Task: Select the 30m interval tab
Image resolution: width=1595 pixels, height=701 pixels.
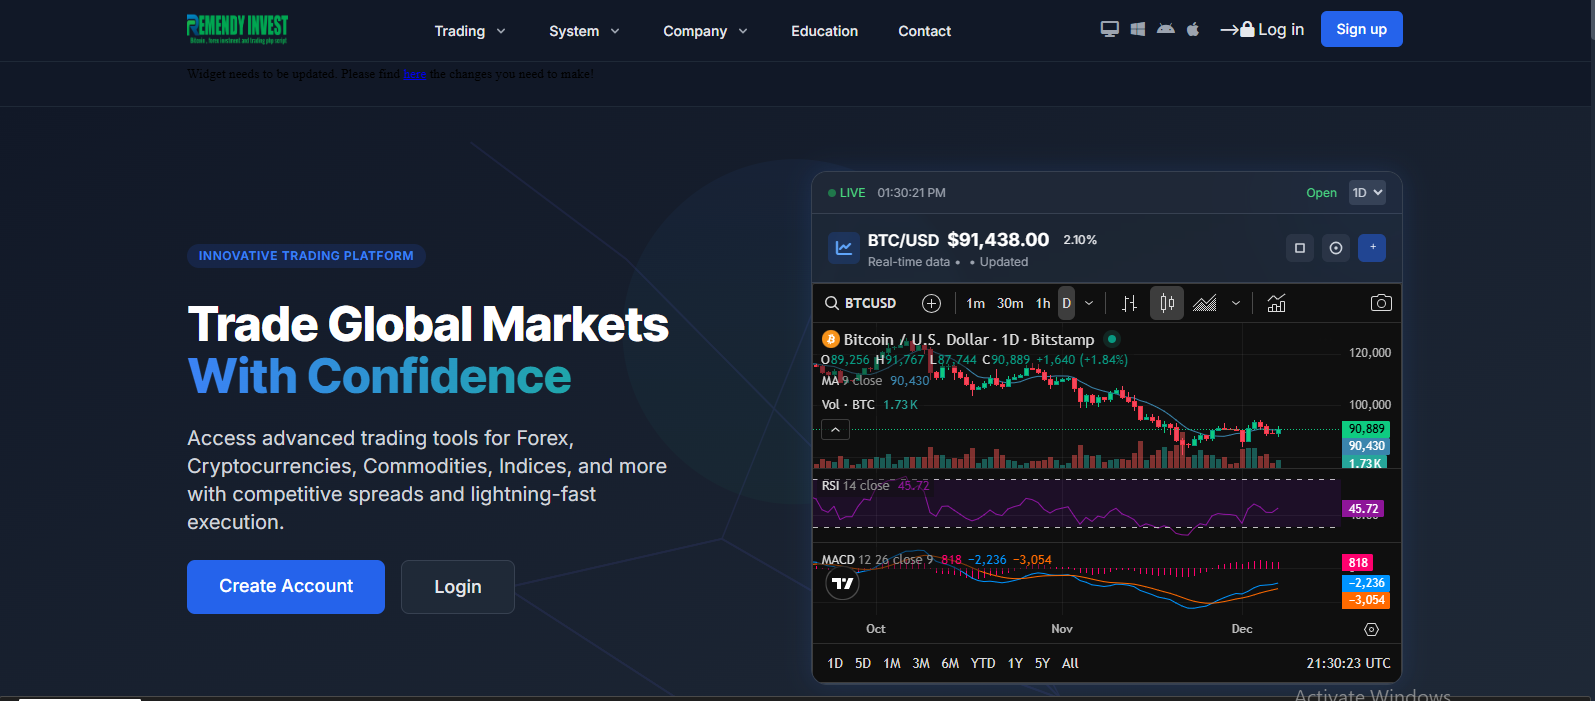Action: pos(1009,303)
